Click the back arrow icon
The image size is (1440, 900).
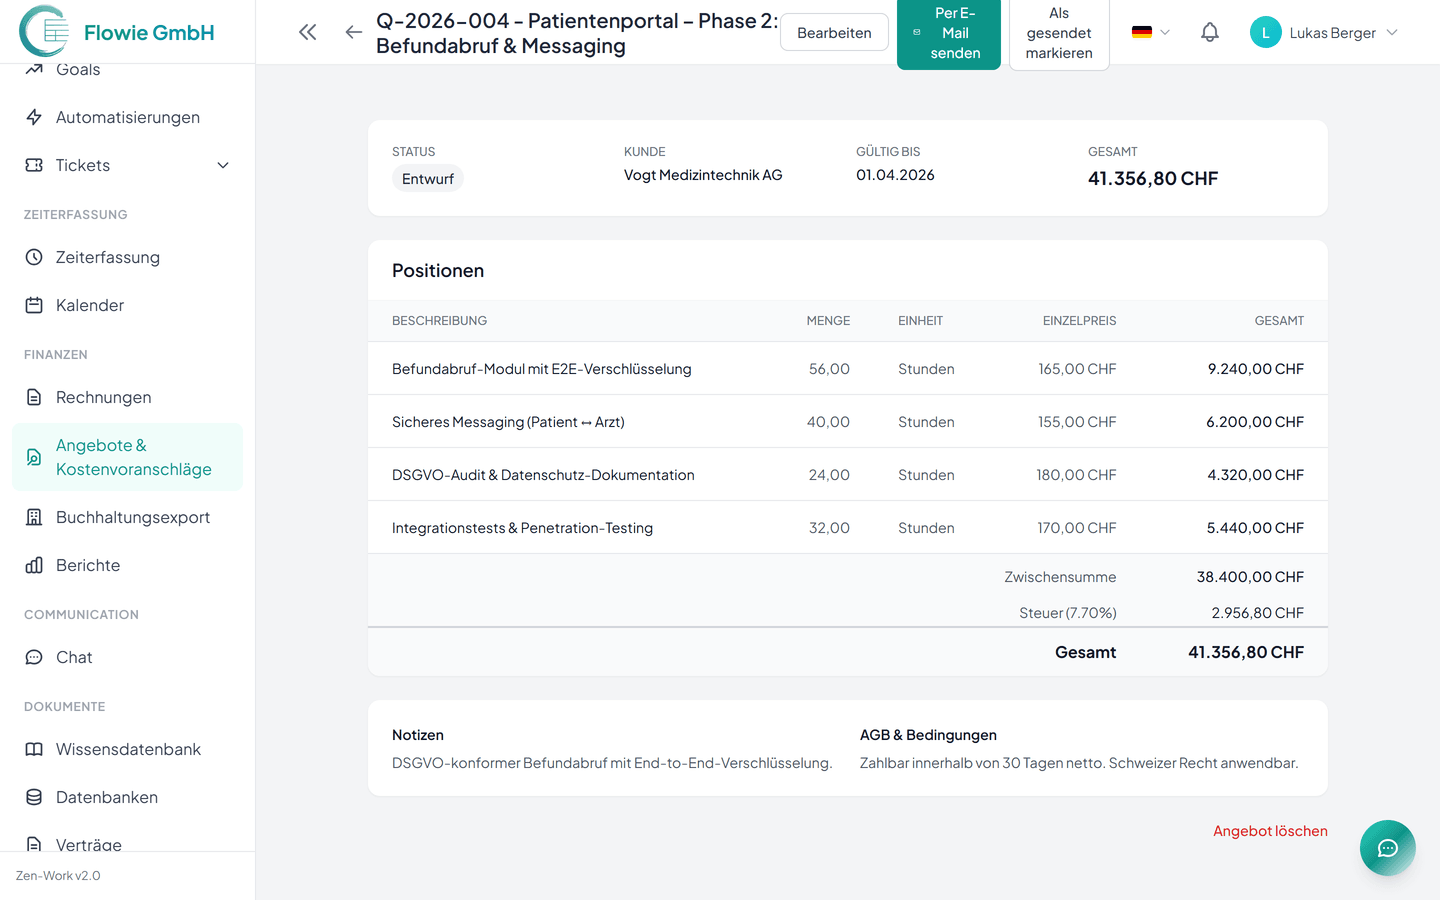[x=353, y=32]
